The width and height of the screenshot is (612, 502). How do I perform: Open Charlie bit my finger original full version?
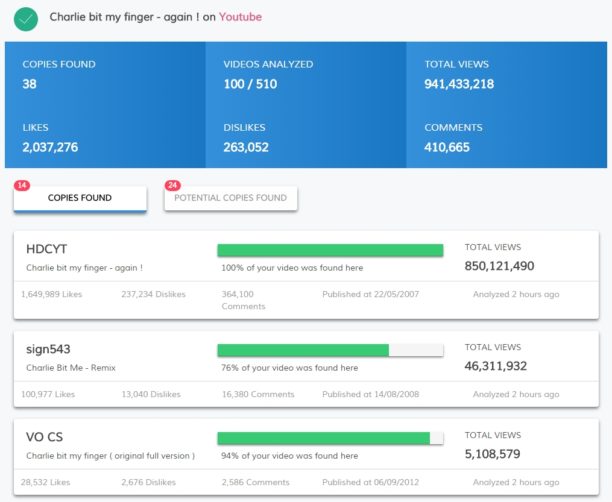coord(110,456)
